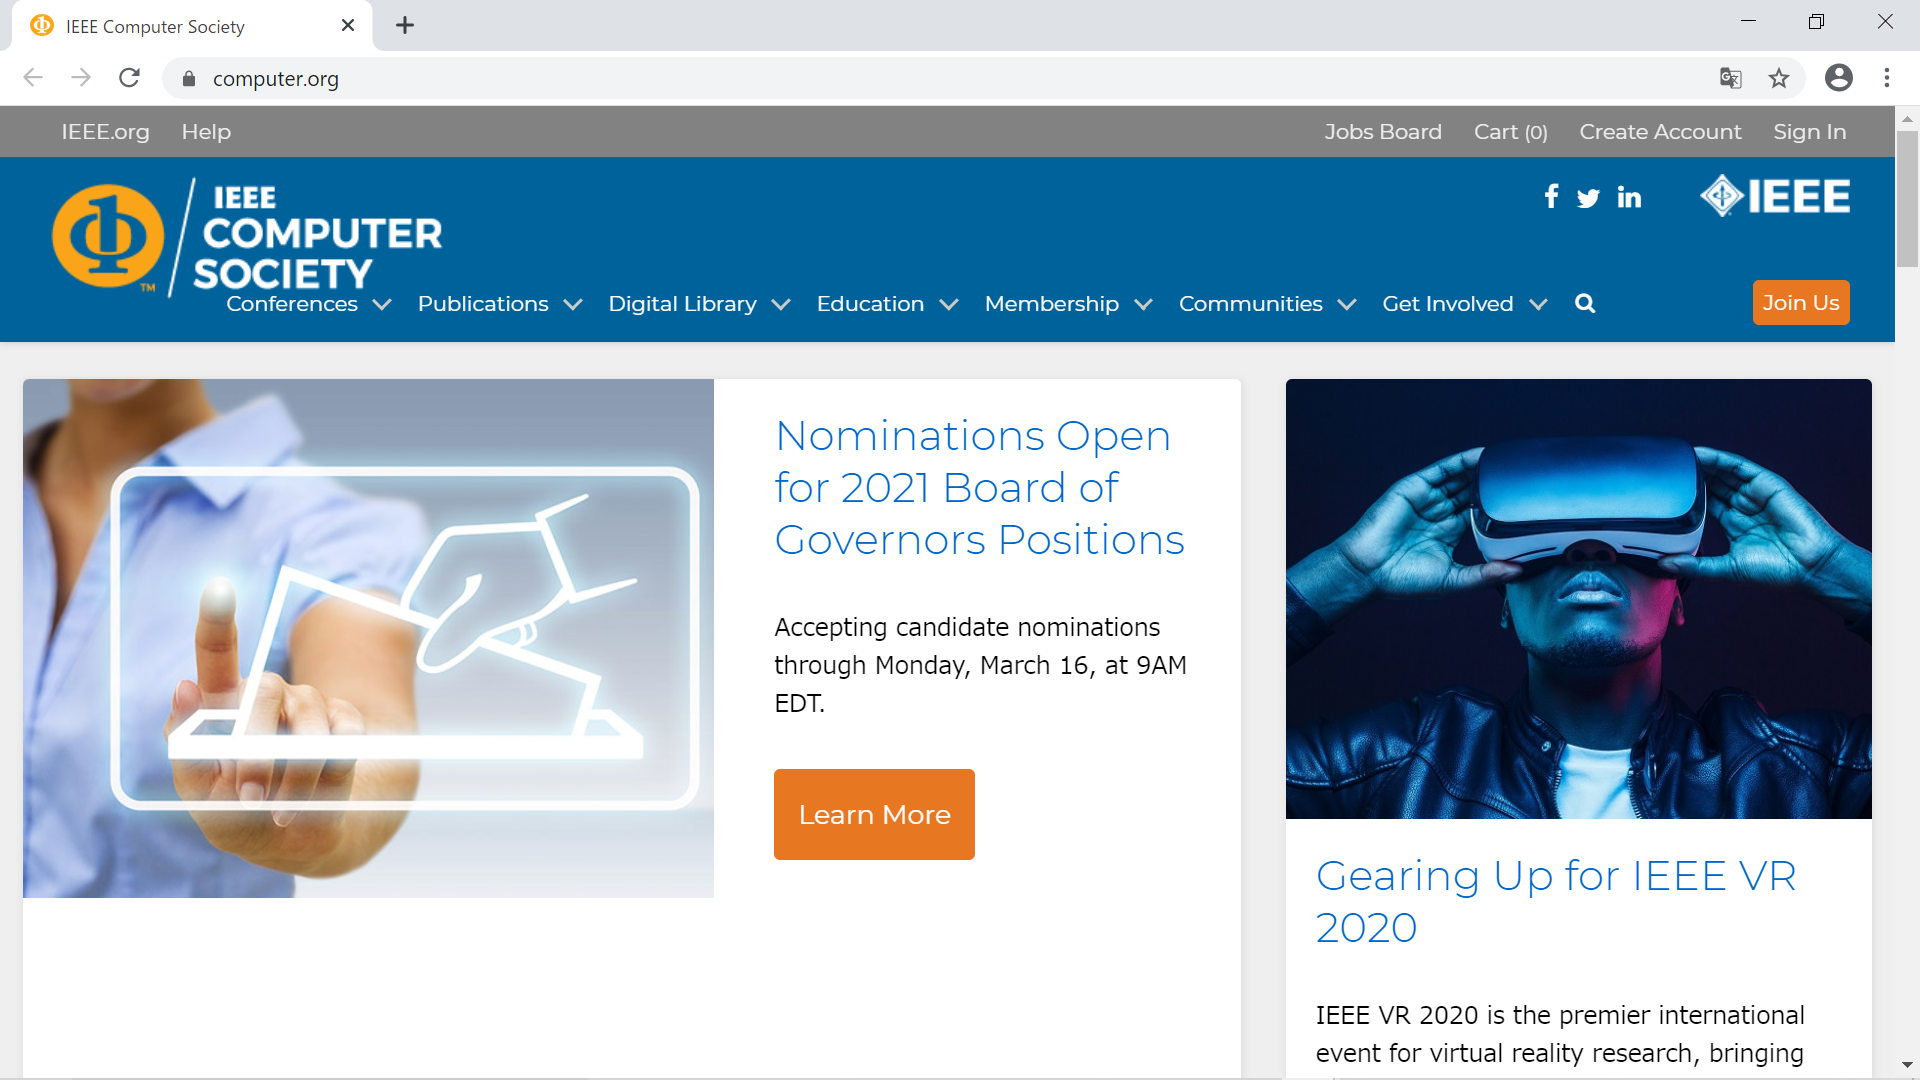Open the Jobs Board link
The image size is (1920, 1080).
(x=1383, y=132)
